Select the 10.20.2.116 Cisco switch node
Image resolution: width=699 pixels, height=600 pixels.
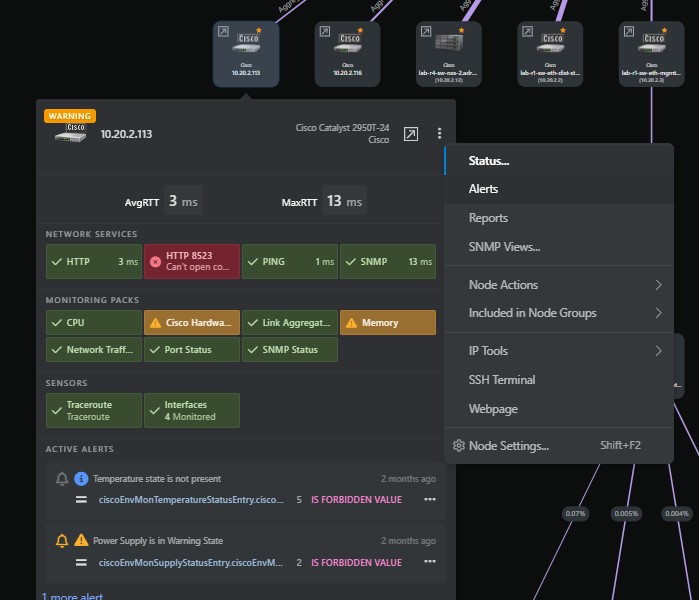(347, 54)
